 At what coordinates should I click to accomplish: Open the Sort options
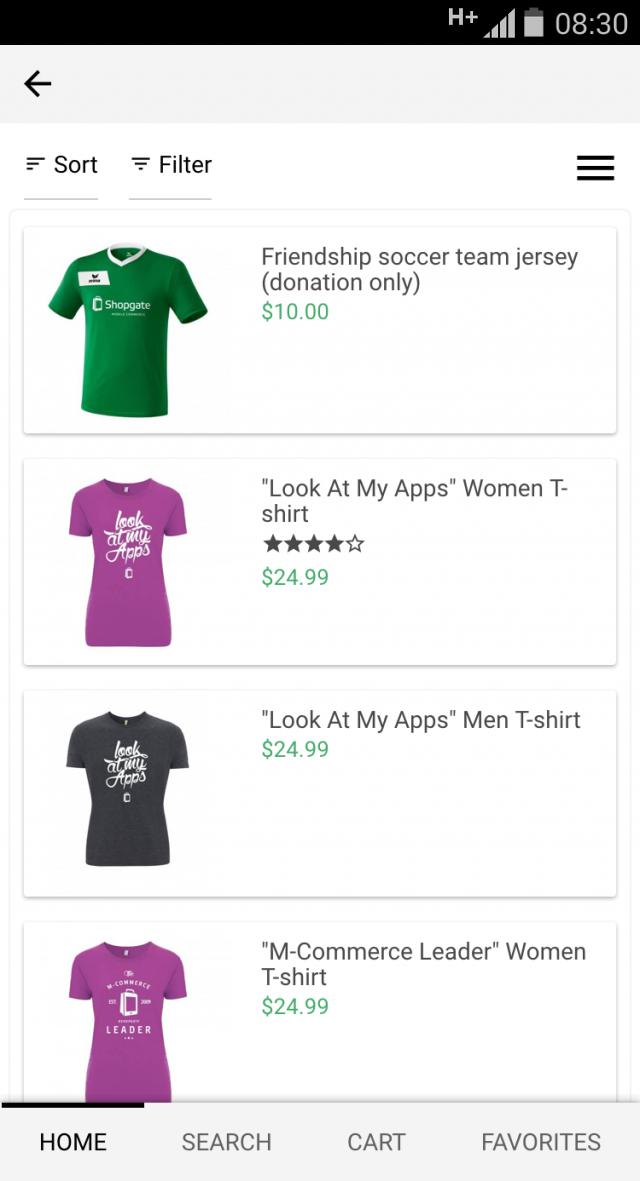click(x=62, y=164)
